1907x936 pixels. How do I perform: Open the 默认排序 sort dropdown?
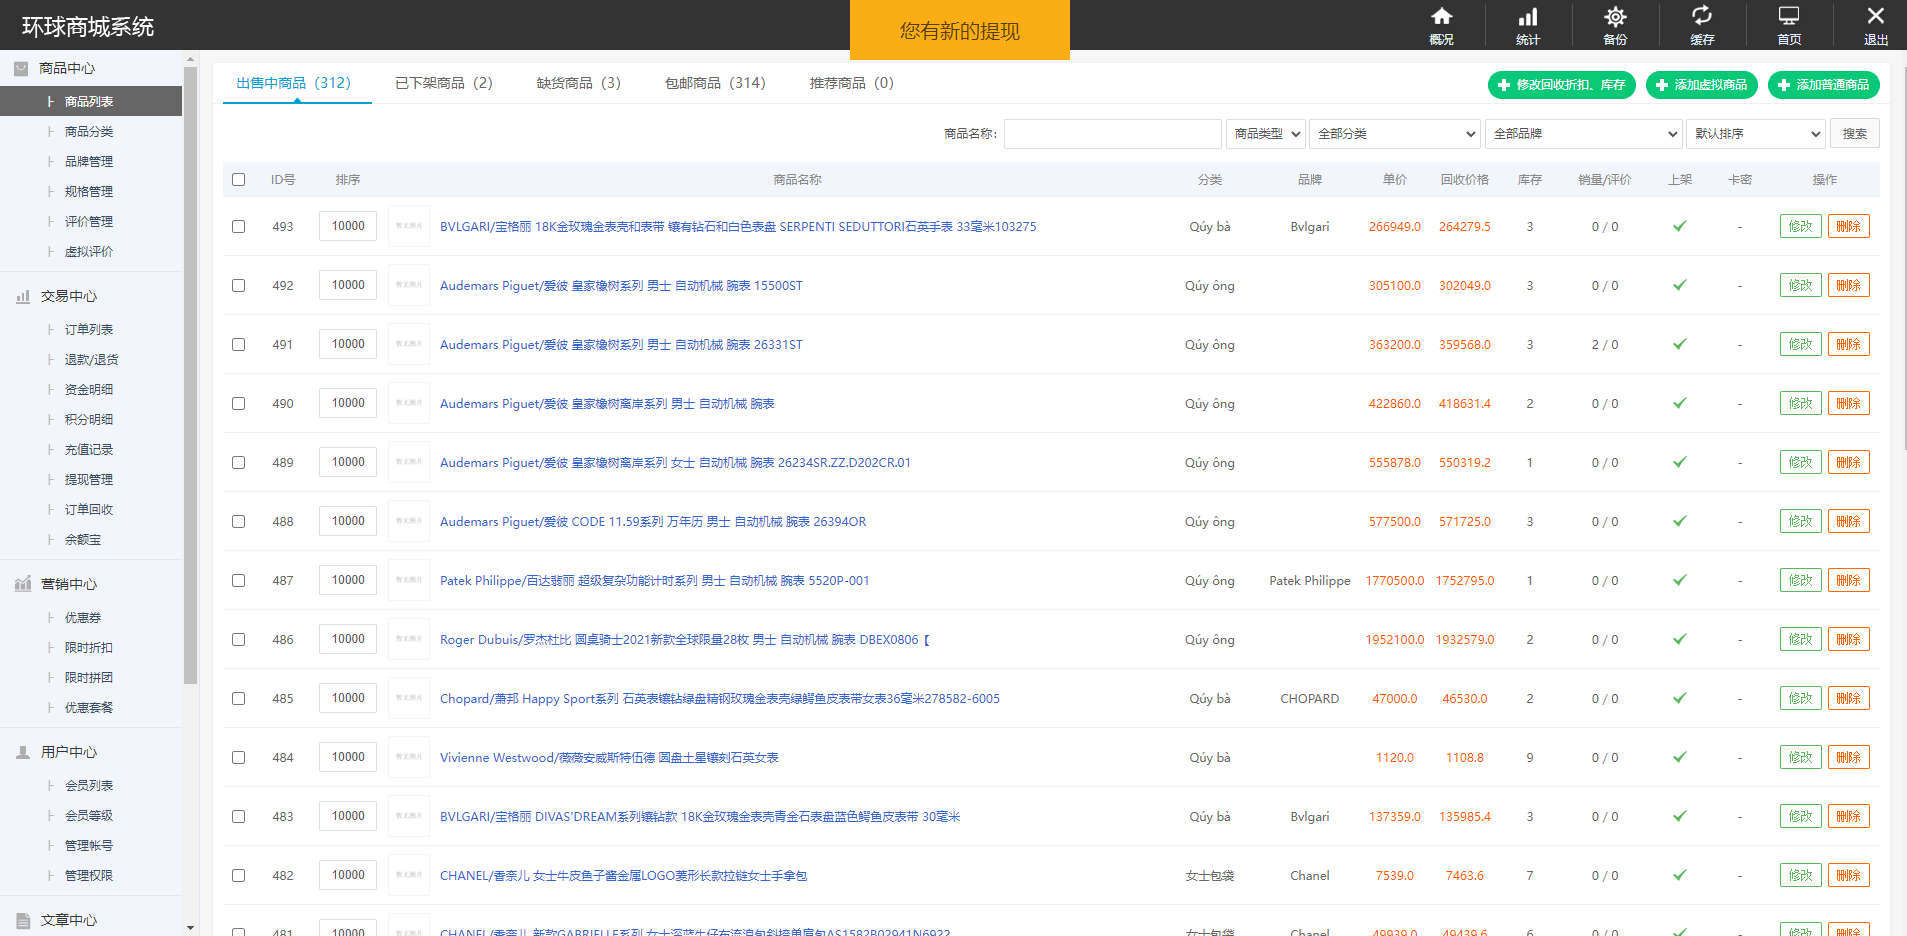[1756, 133]
